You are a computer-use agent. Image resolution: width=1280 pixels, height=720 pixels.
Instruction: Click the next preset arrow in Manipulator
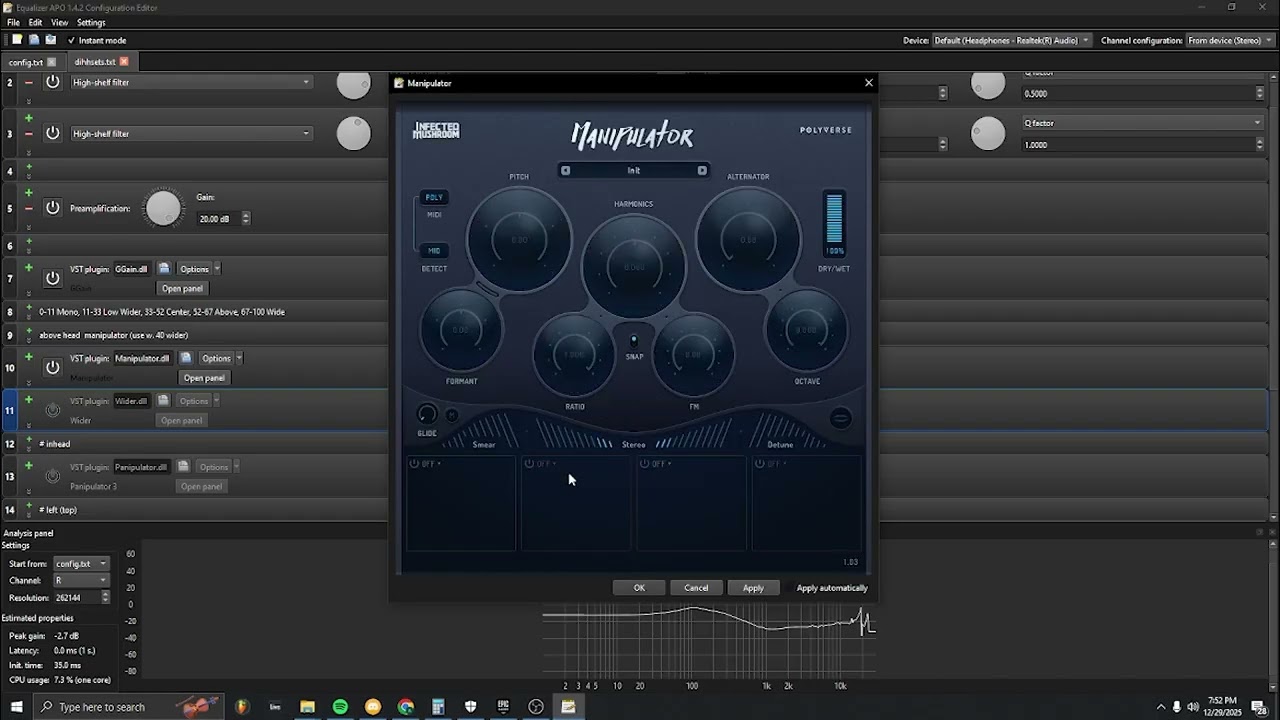(702, 170)
